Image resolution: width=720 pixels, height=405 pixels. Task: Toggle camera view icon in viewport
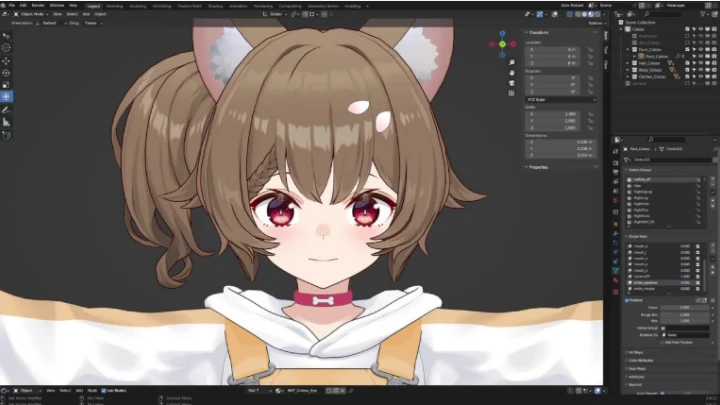point(512,83)
